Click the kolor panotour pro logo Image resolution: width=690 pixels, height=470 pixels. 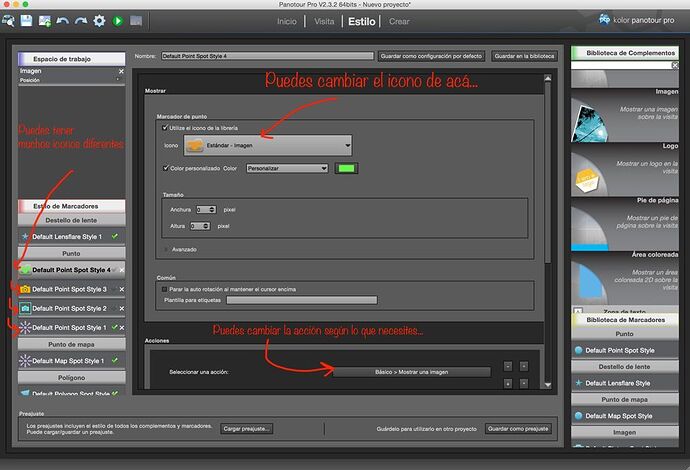pyautogui.click(x=636, y=20)
